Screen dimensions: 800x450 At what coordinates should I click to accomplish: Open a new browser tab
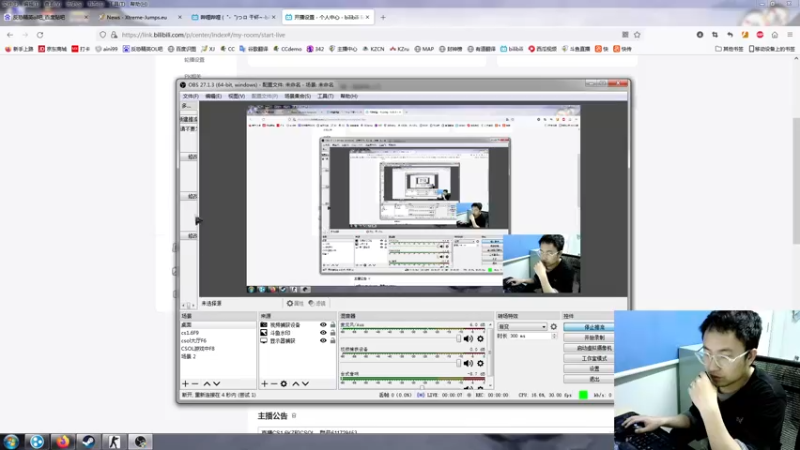383,17
